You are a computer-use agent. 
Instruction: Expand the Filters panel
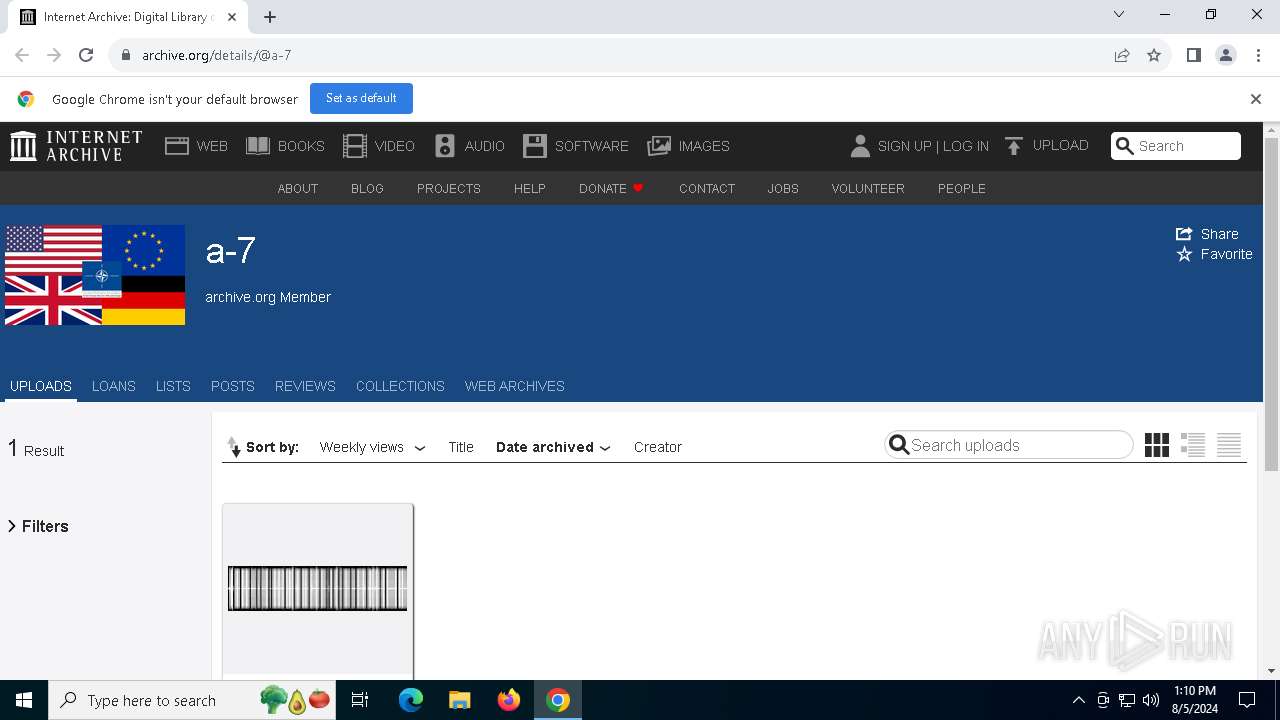[38, 526]
